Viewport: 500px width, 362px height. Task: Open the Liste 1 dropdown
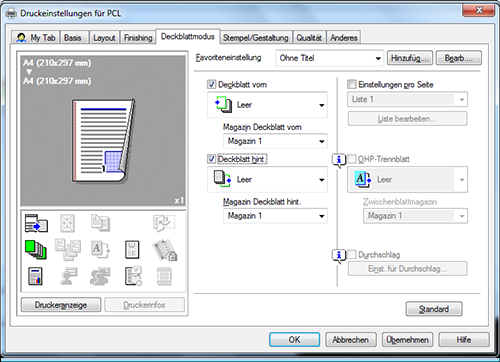(x=407, y=99)
